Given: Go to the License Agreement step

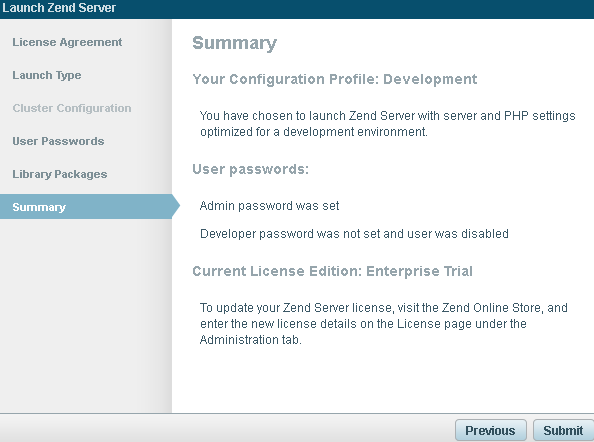Looking at the screenshot, I should [67, 42].
